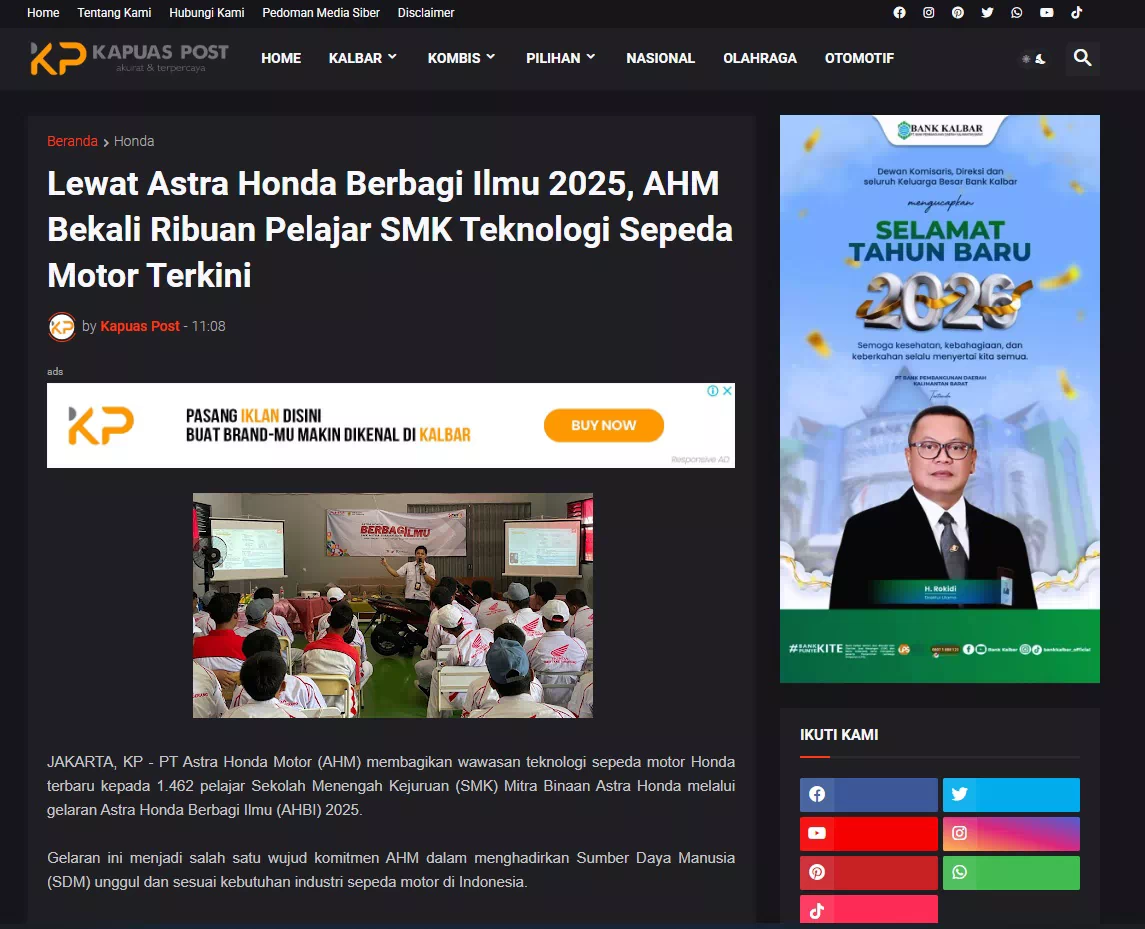Open WhatsApp icon in top bar
This screenshot has height=929, width=1145.
click(1016, 12)
